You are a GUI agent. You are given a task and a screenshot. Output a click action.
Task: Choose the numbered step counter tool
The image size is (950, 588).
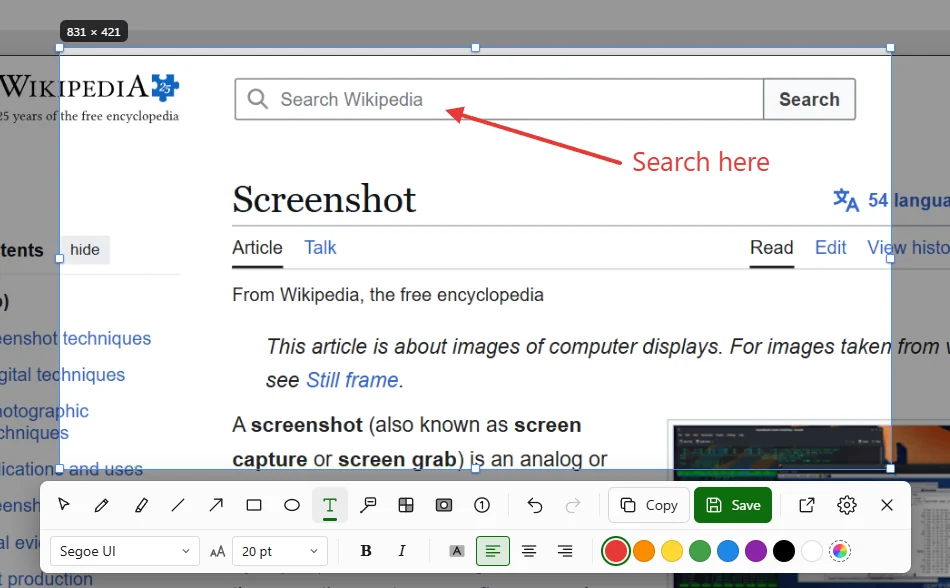coord(482,505)
